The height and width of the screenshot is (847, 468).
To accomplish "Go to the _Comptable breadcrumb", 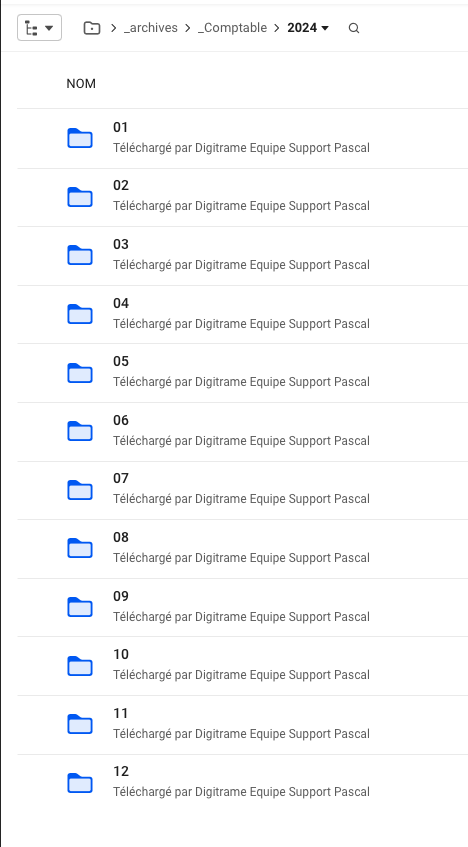I will pos(232,28).
